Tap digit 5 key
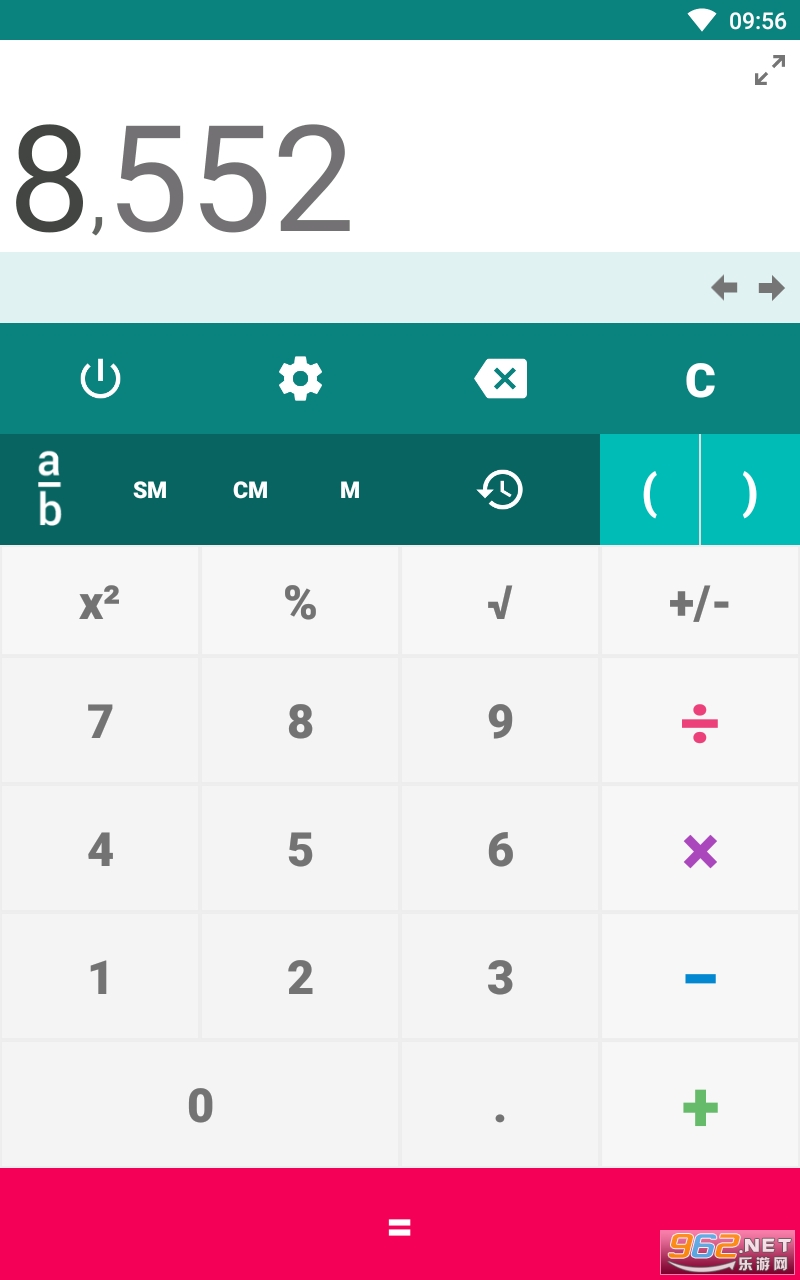The height and width of the screenshot is (1280, 800). coord(300,849)
